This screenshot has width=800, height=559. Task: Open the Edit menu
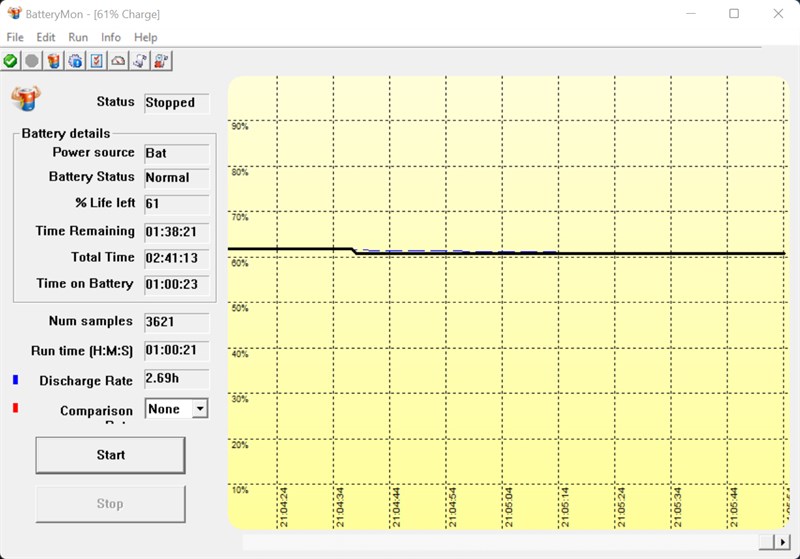[46, 37]
